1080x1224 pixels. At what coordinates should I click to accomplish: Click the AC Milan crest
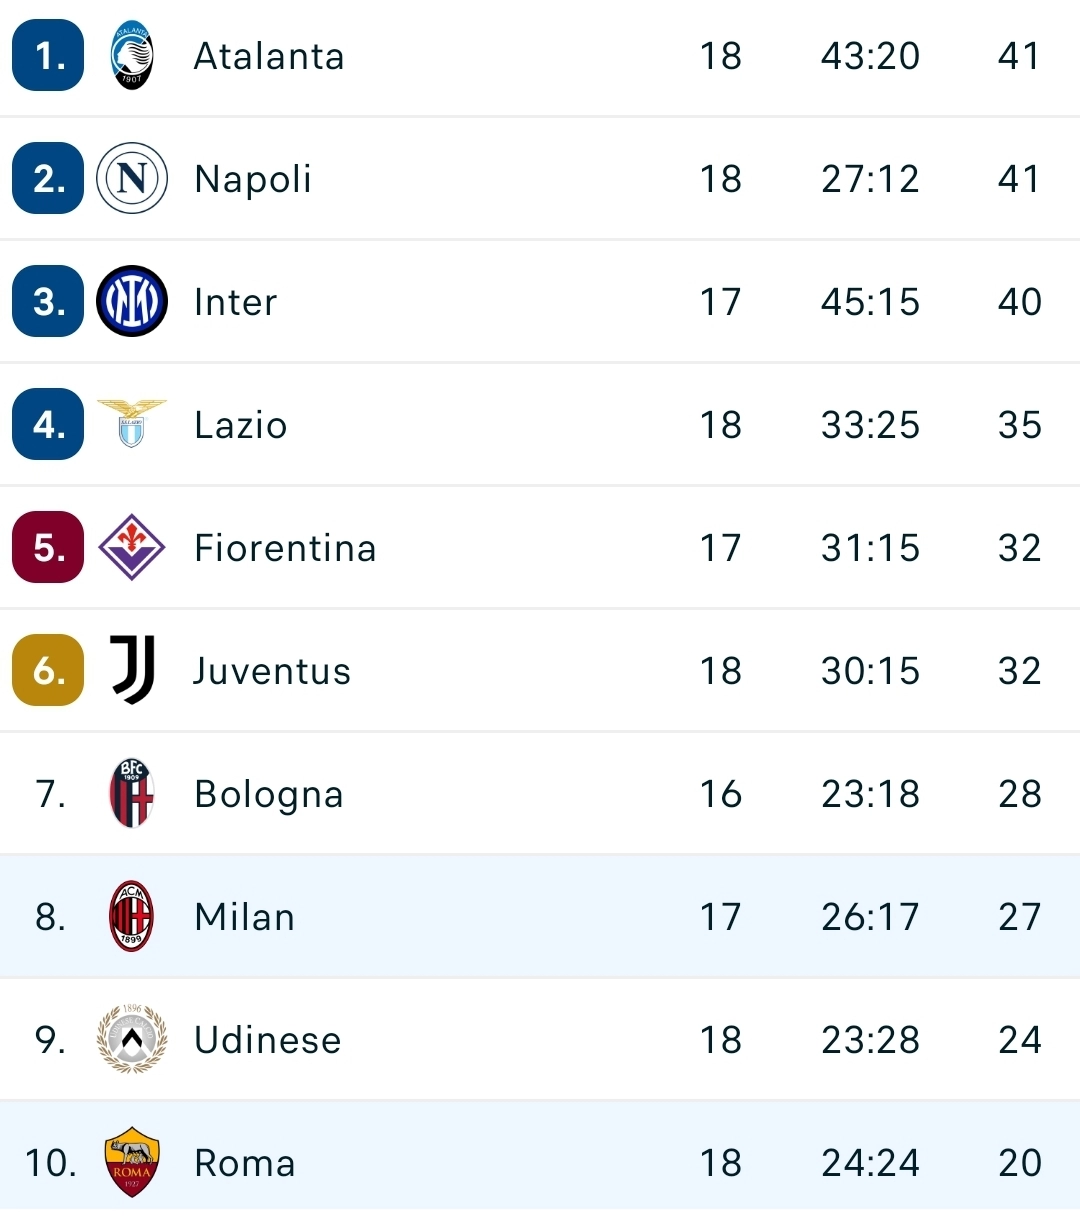click(x=131, y=916)
